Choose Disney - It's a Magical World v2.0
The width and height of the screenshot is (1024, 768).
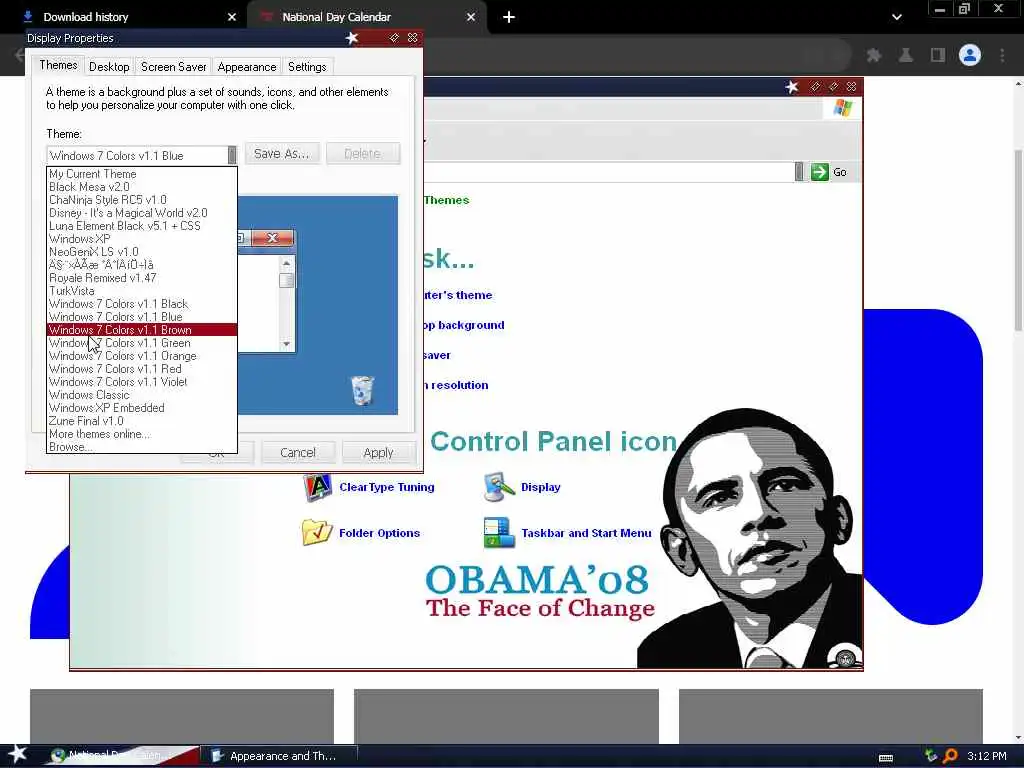click(x=142, y=213)
